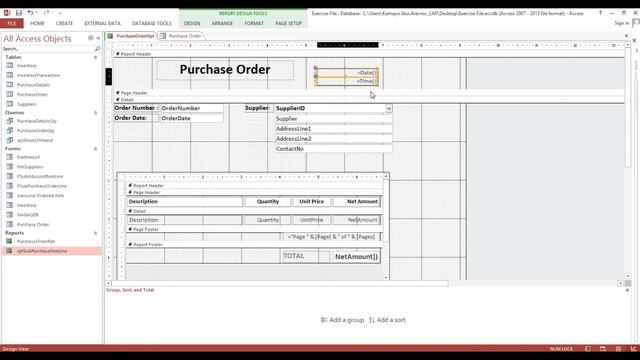Click the Save icon in quick access toolbar

coord(19,13)
